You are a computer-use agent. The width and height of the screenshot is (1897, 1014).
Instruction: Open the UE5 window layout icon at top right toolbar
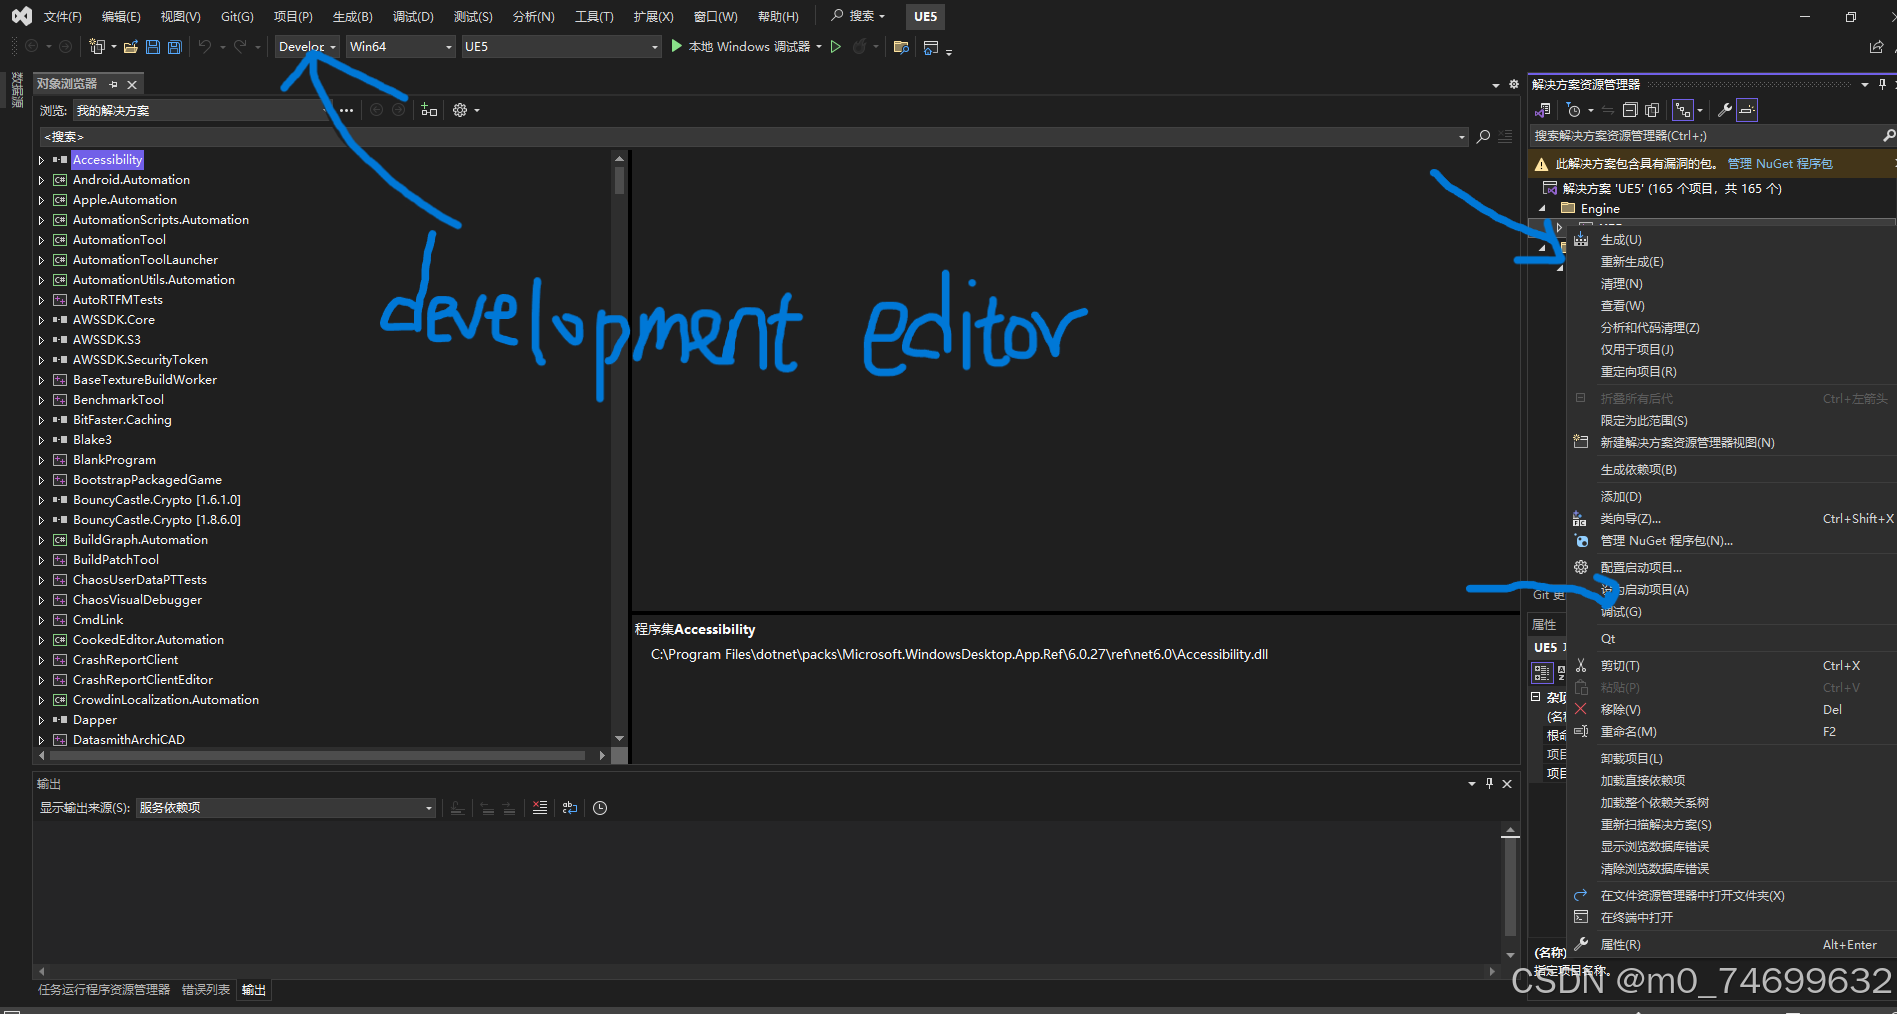coord(931,47)
